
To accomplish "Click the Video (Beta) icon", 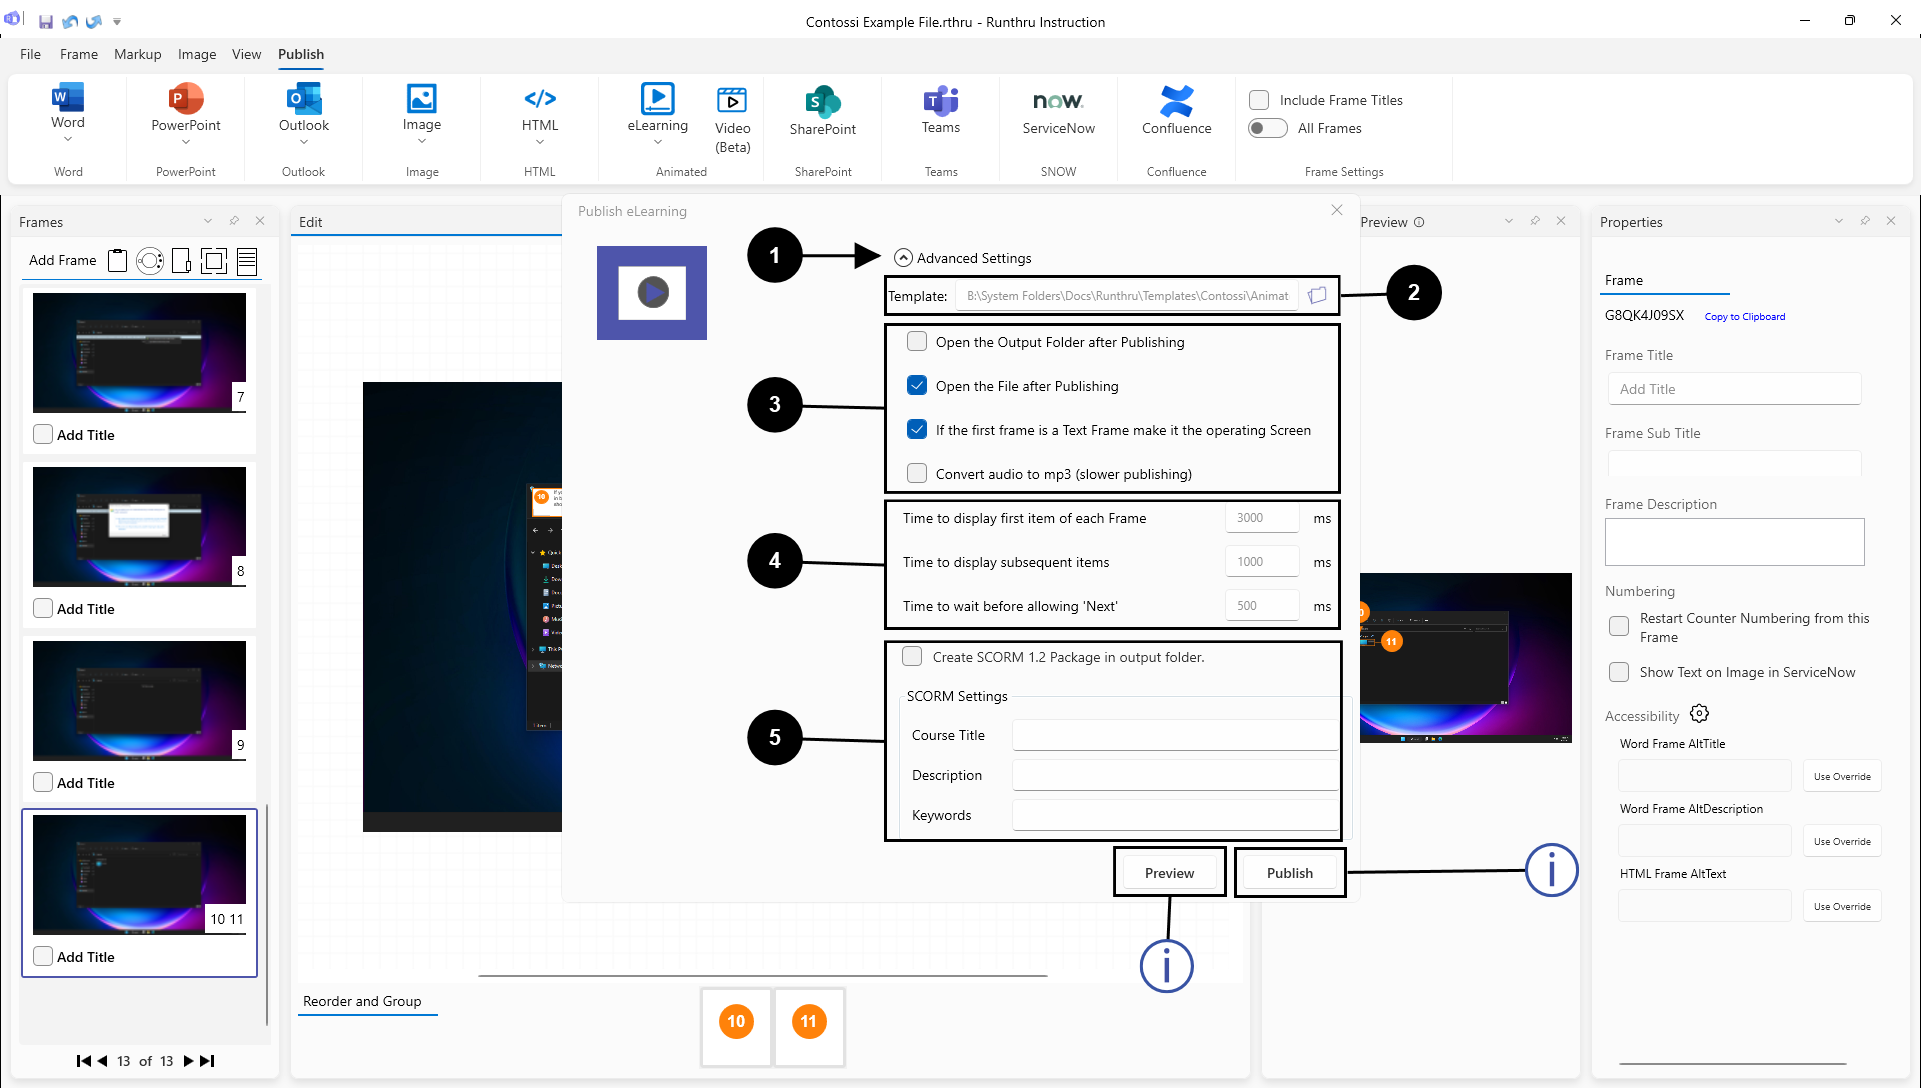I will coord(732,101).
